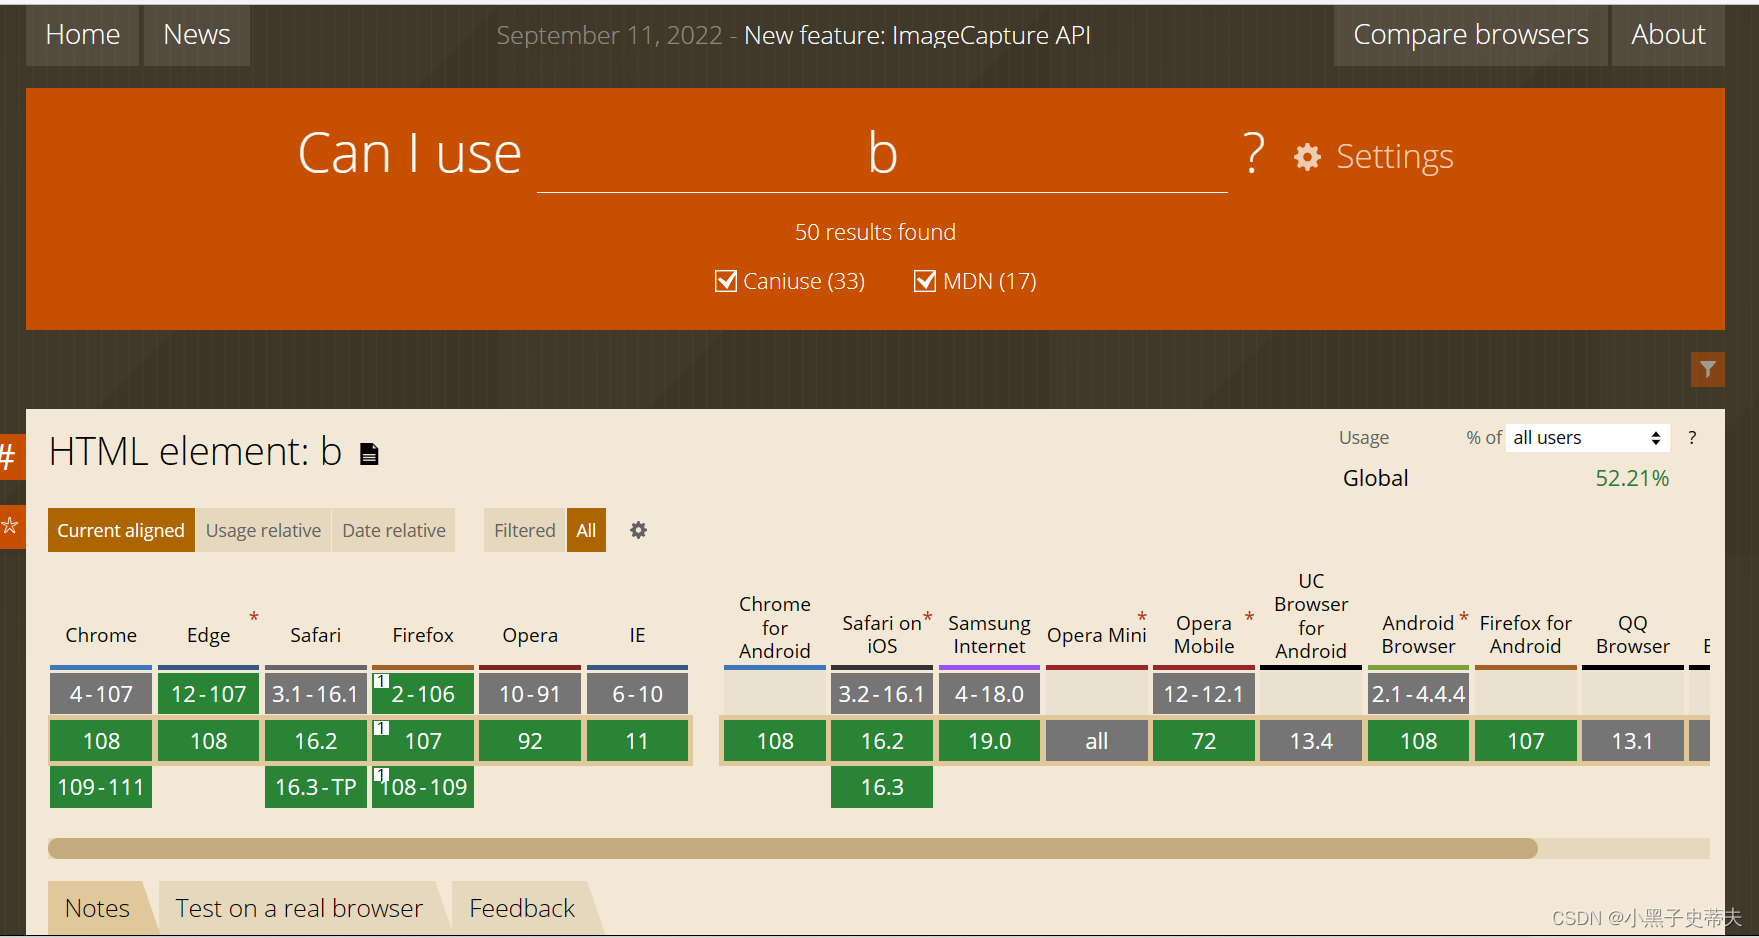Select IE 6-10 cell
Viewport: 1759px width, 938px height.
pos(637,694)
